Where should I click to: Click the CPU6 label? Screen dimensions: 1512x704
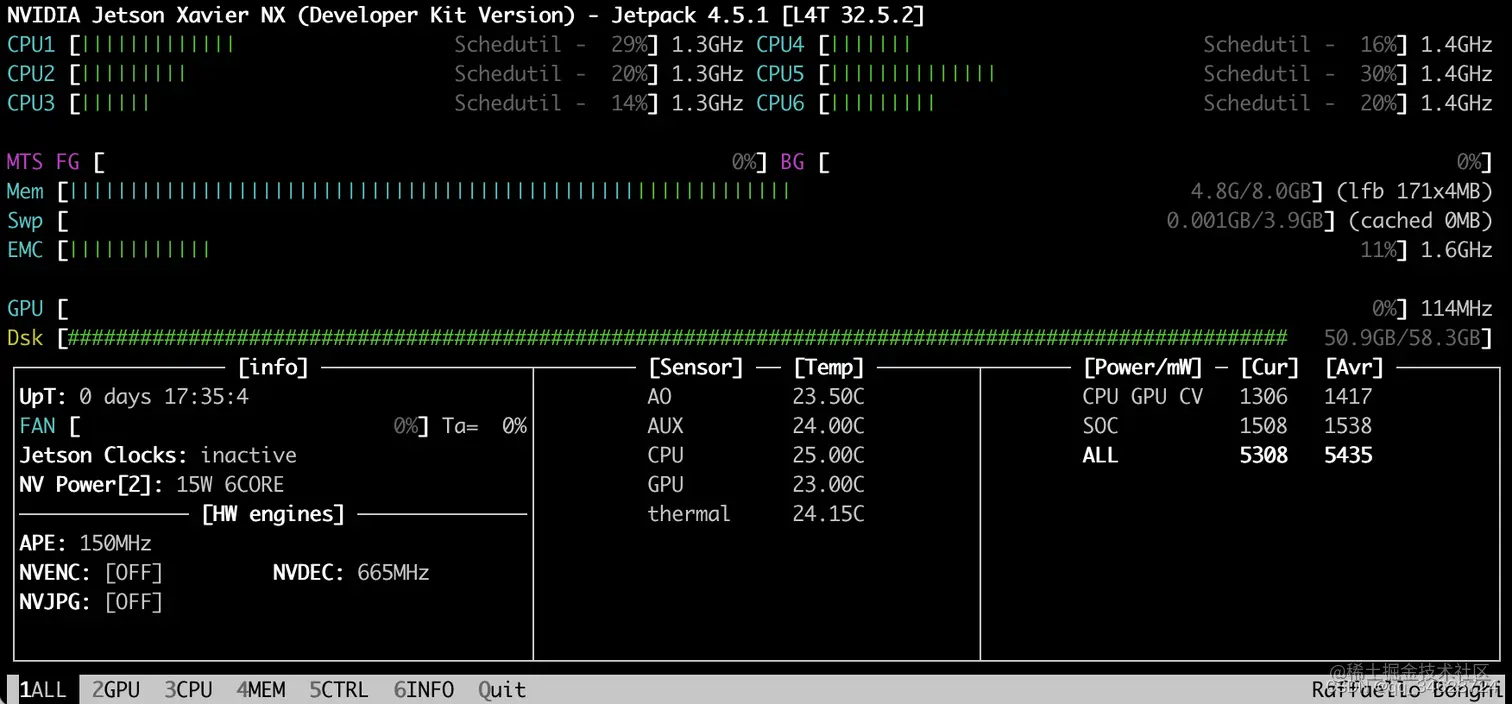(780, 103)
